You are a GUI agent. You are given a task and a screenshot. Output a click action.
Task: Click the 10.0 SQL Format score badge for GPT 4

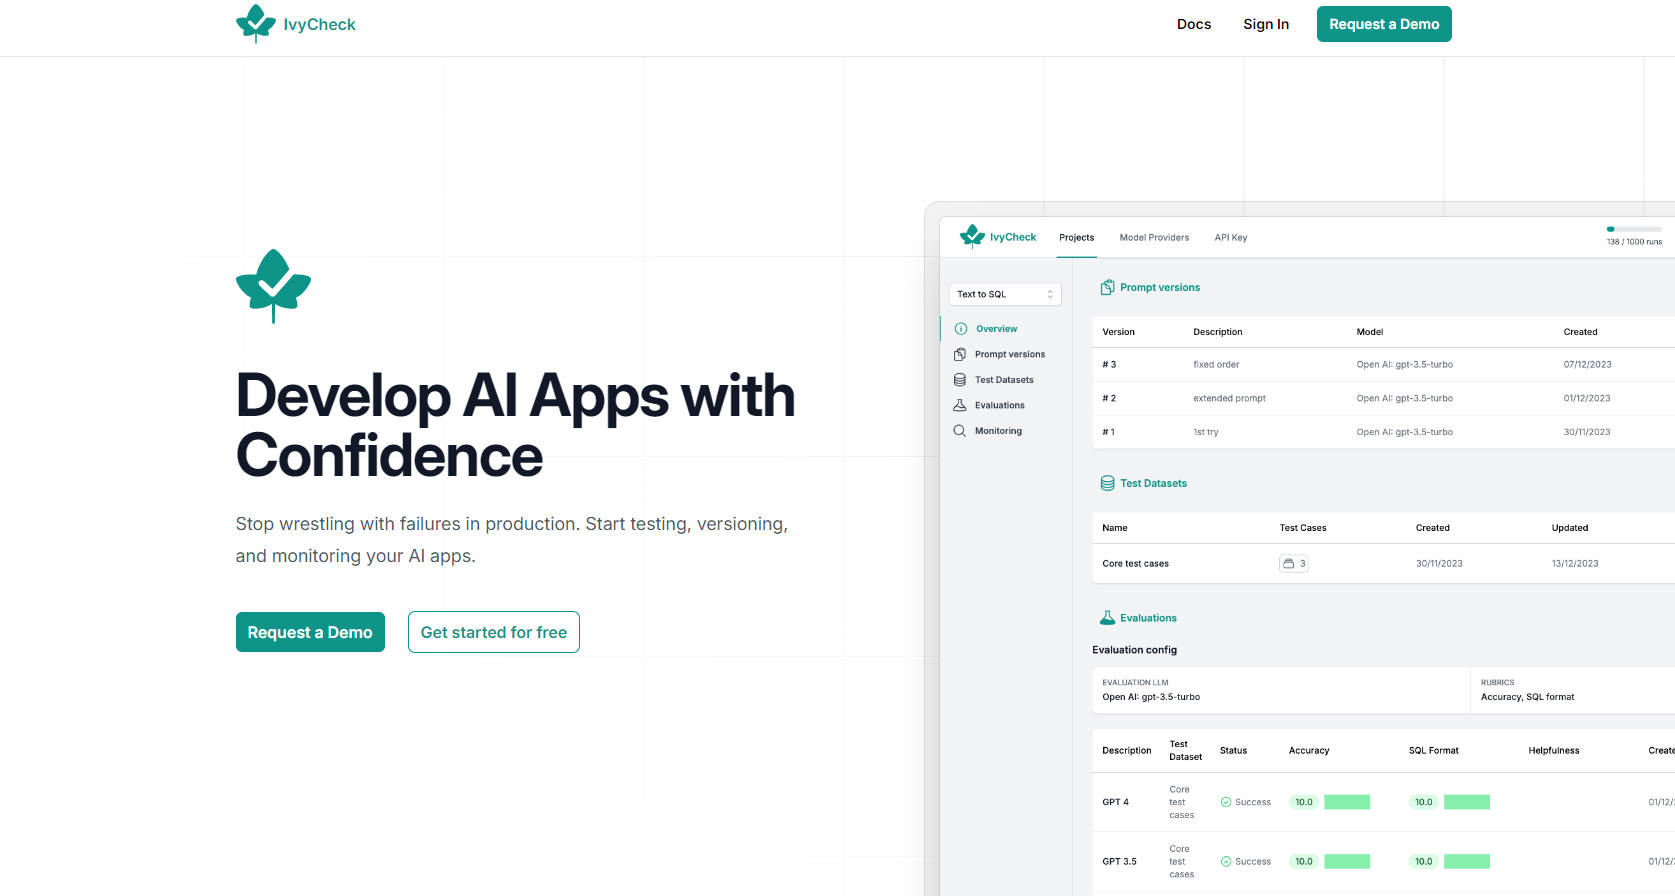tap(1424, 802)
